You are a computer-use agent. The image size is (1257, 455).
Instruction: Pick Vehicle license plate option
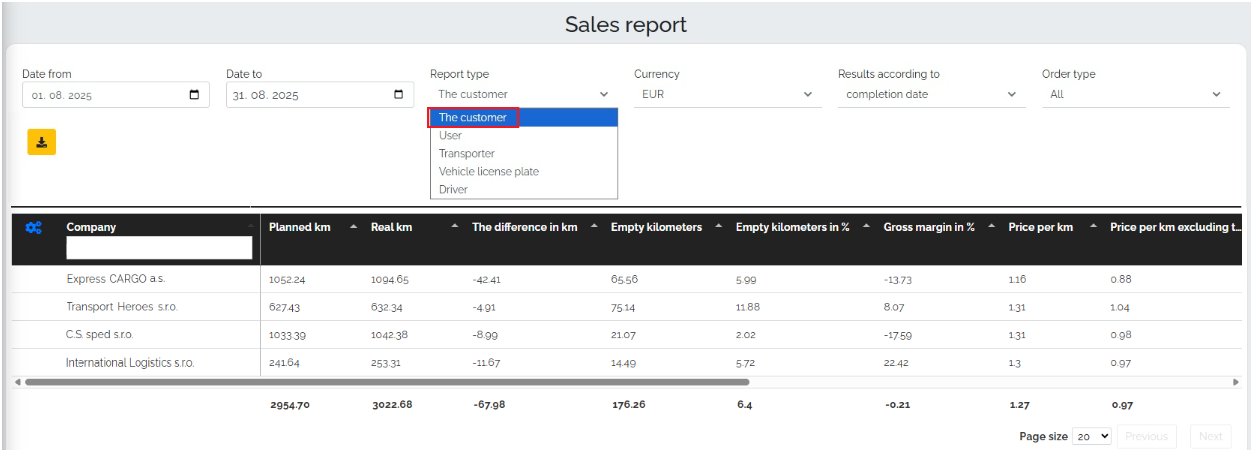pyautogui.click(x=489, y=172)
